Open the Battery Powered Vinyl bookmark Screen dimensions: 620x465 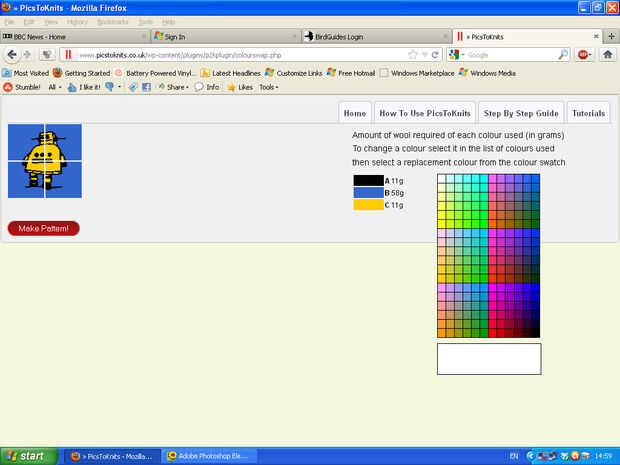click(x=155, y=73)
